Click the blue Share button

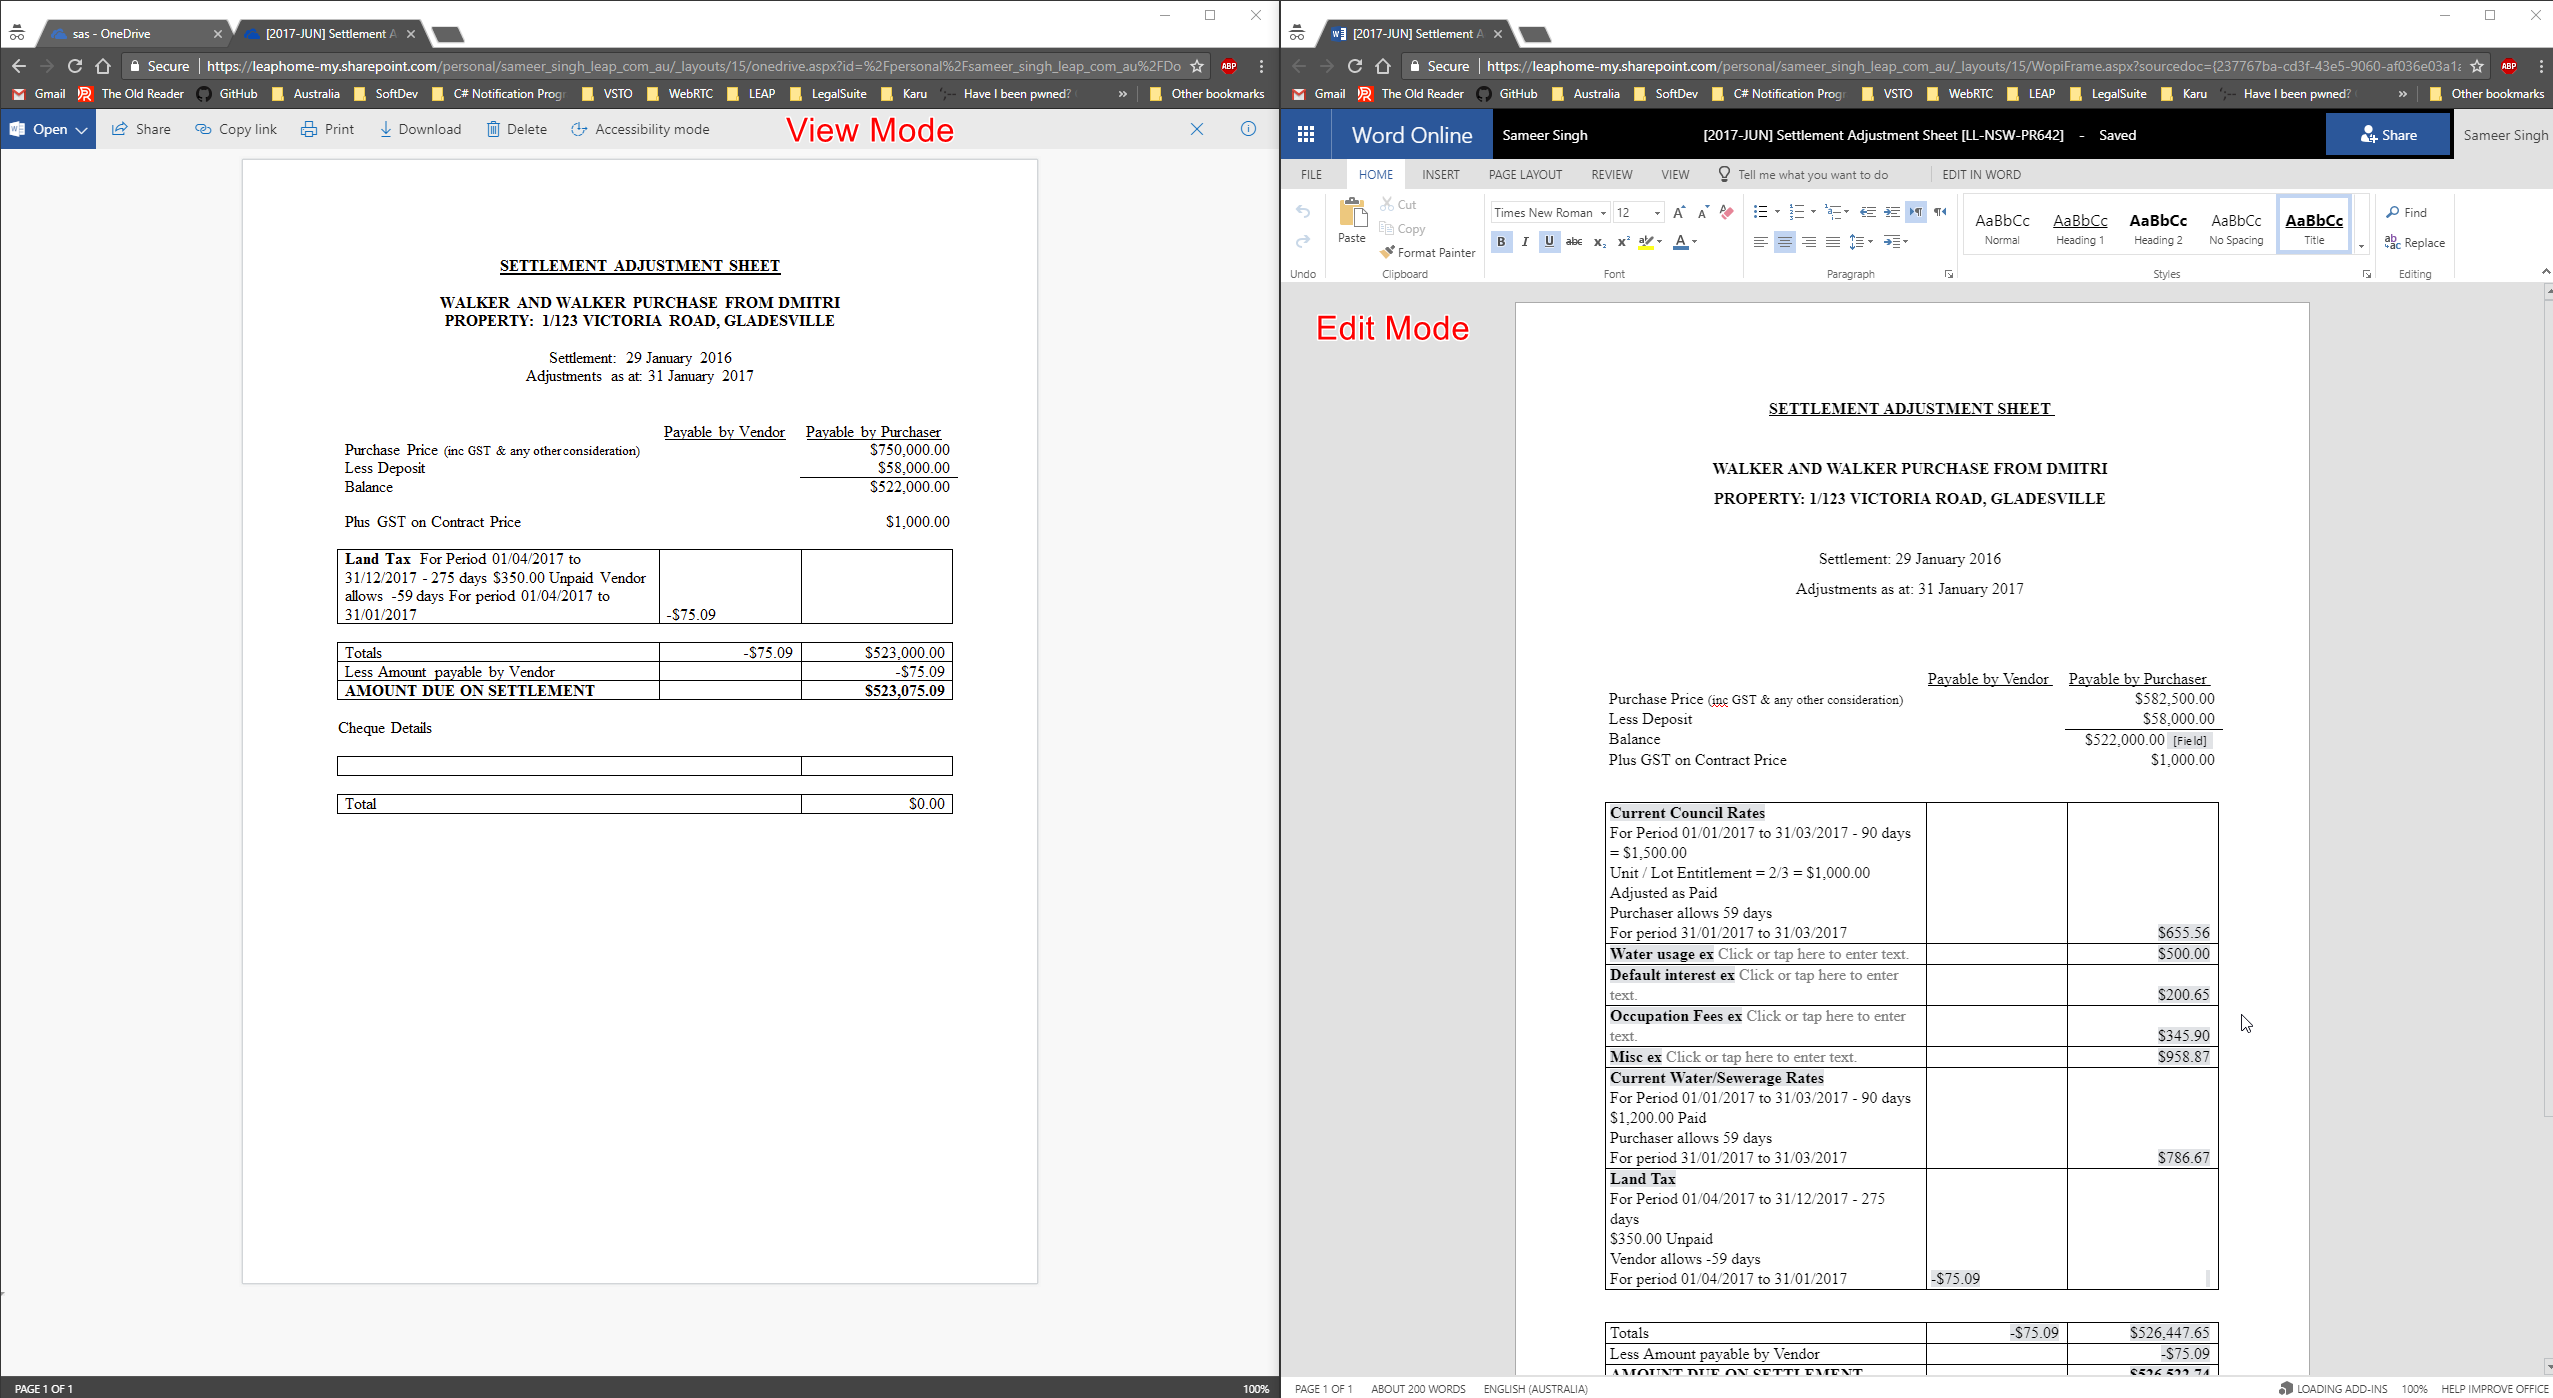2387,135
